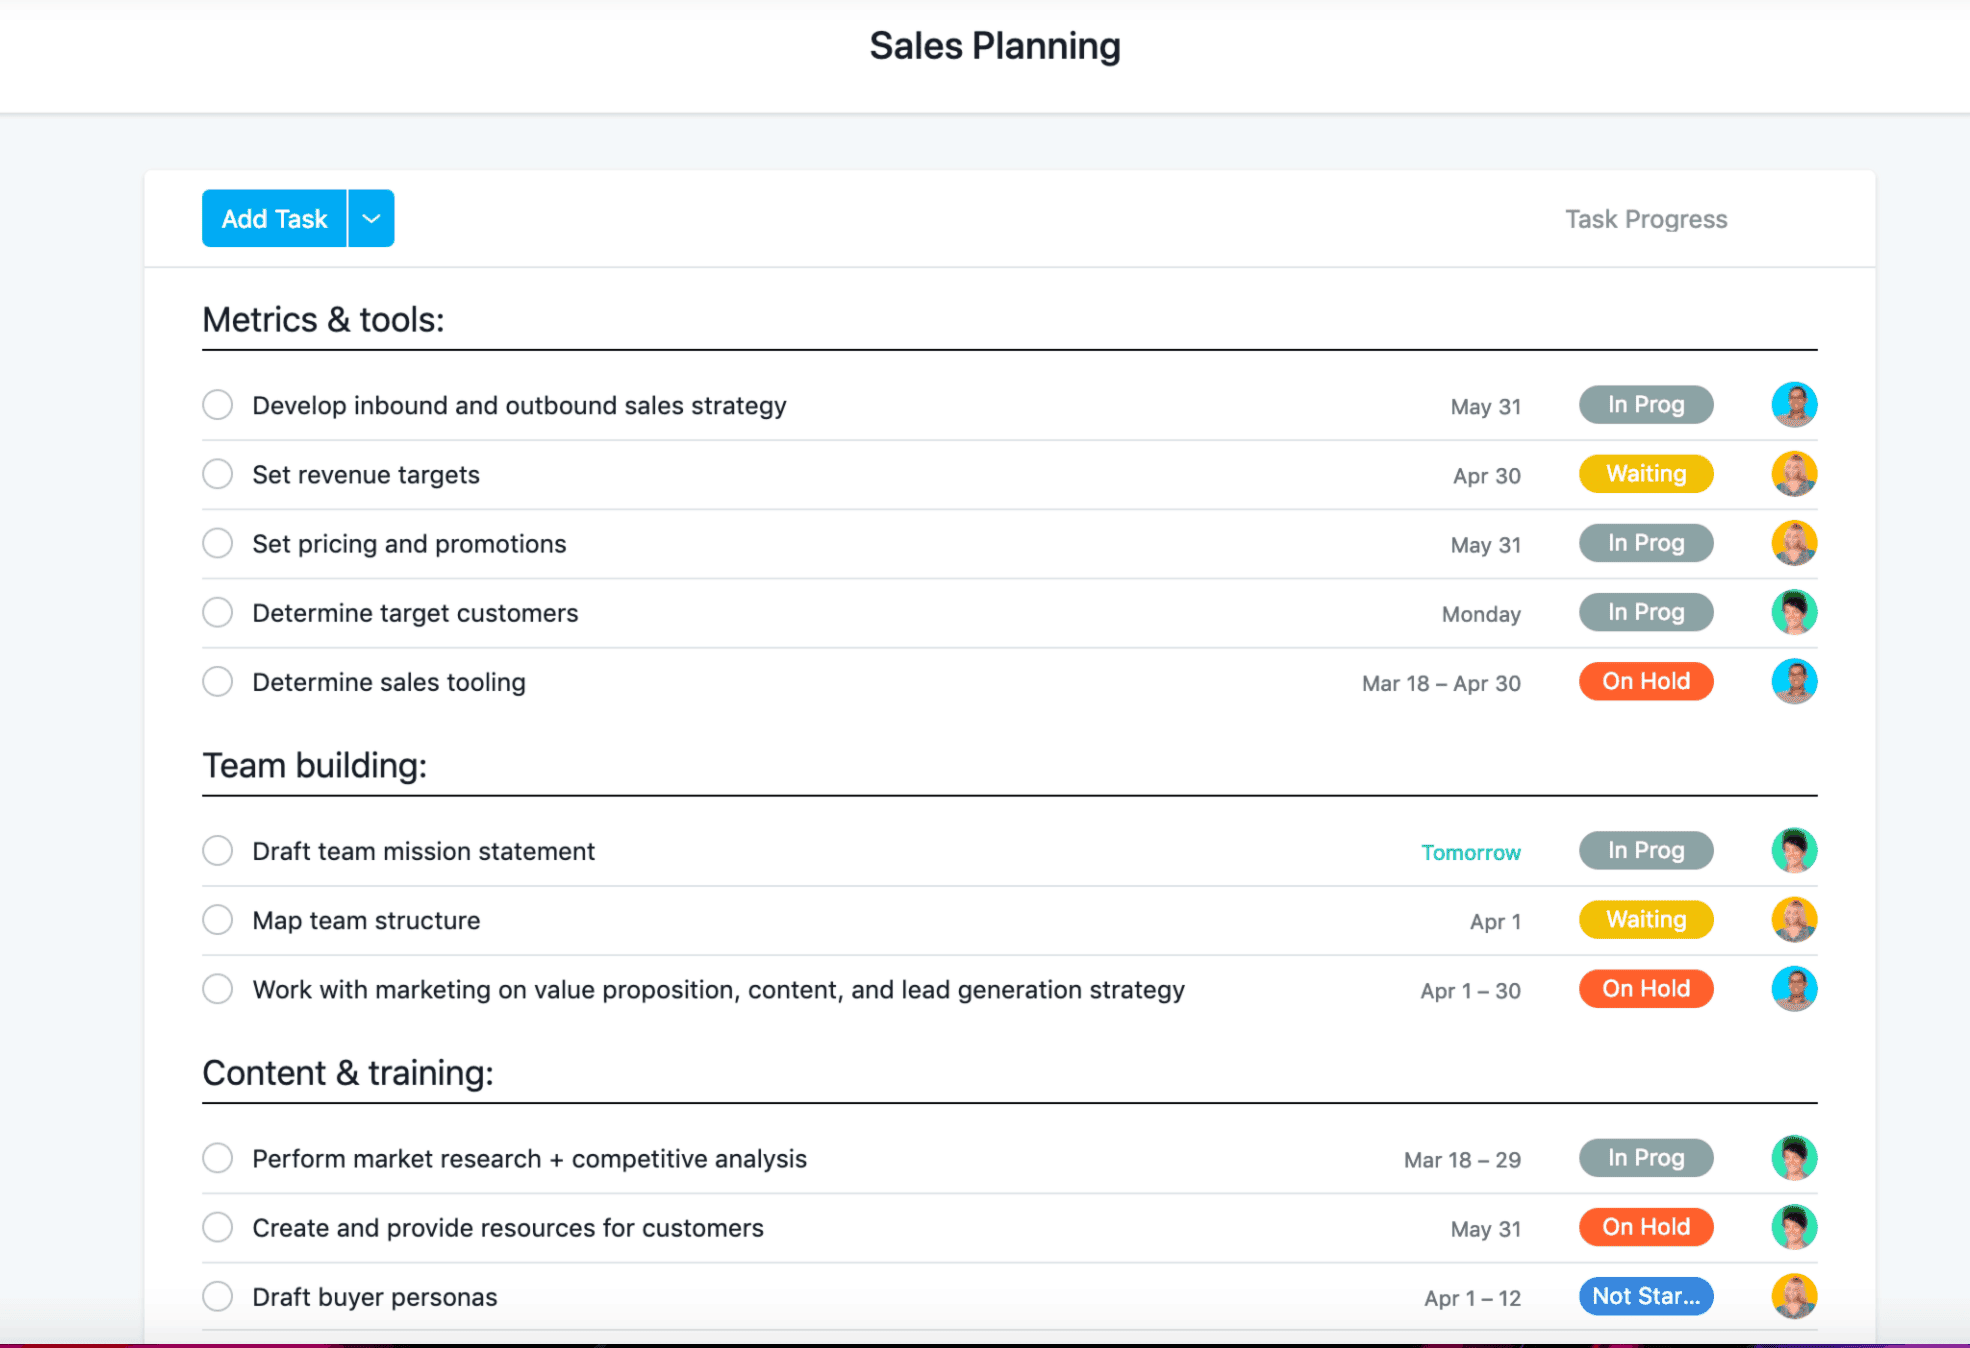The image size is (1970, 1348).
Task: Click the assignee avatar on 'Set pricing and promotions'
Action: pyautogui.click(x=1794, y=543)
